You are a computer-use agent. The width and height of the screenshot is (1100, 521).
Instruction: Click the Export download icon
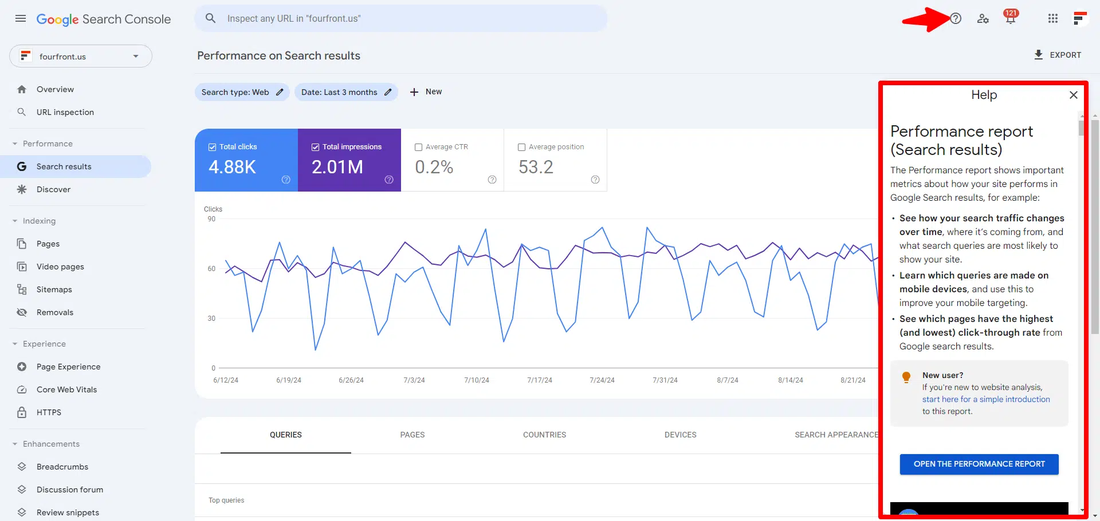pyautogui.click(x=1038, y=55)
